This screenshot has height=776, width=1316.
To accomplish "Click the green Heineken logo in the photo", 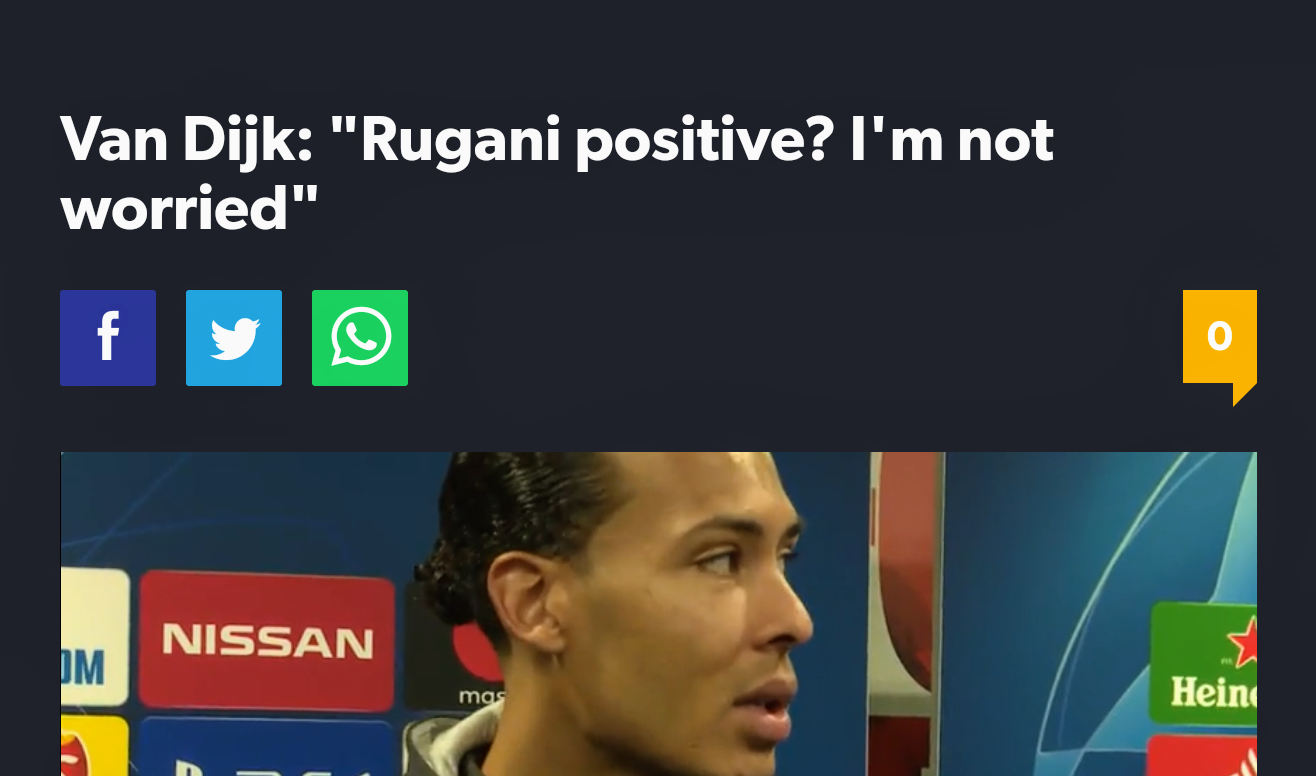I will point(1204,664).
